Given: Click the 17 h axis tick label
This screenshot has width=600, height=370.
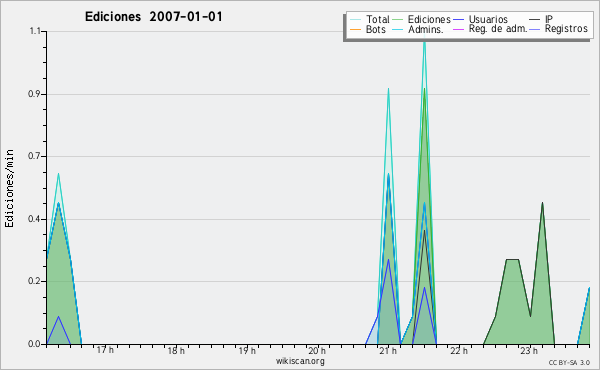Looking at the screenshot, I should [105, 350].
